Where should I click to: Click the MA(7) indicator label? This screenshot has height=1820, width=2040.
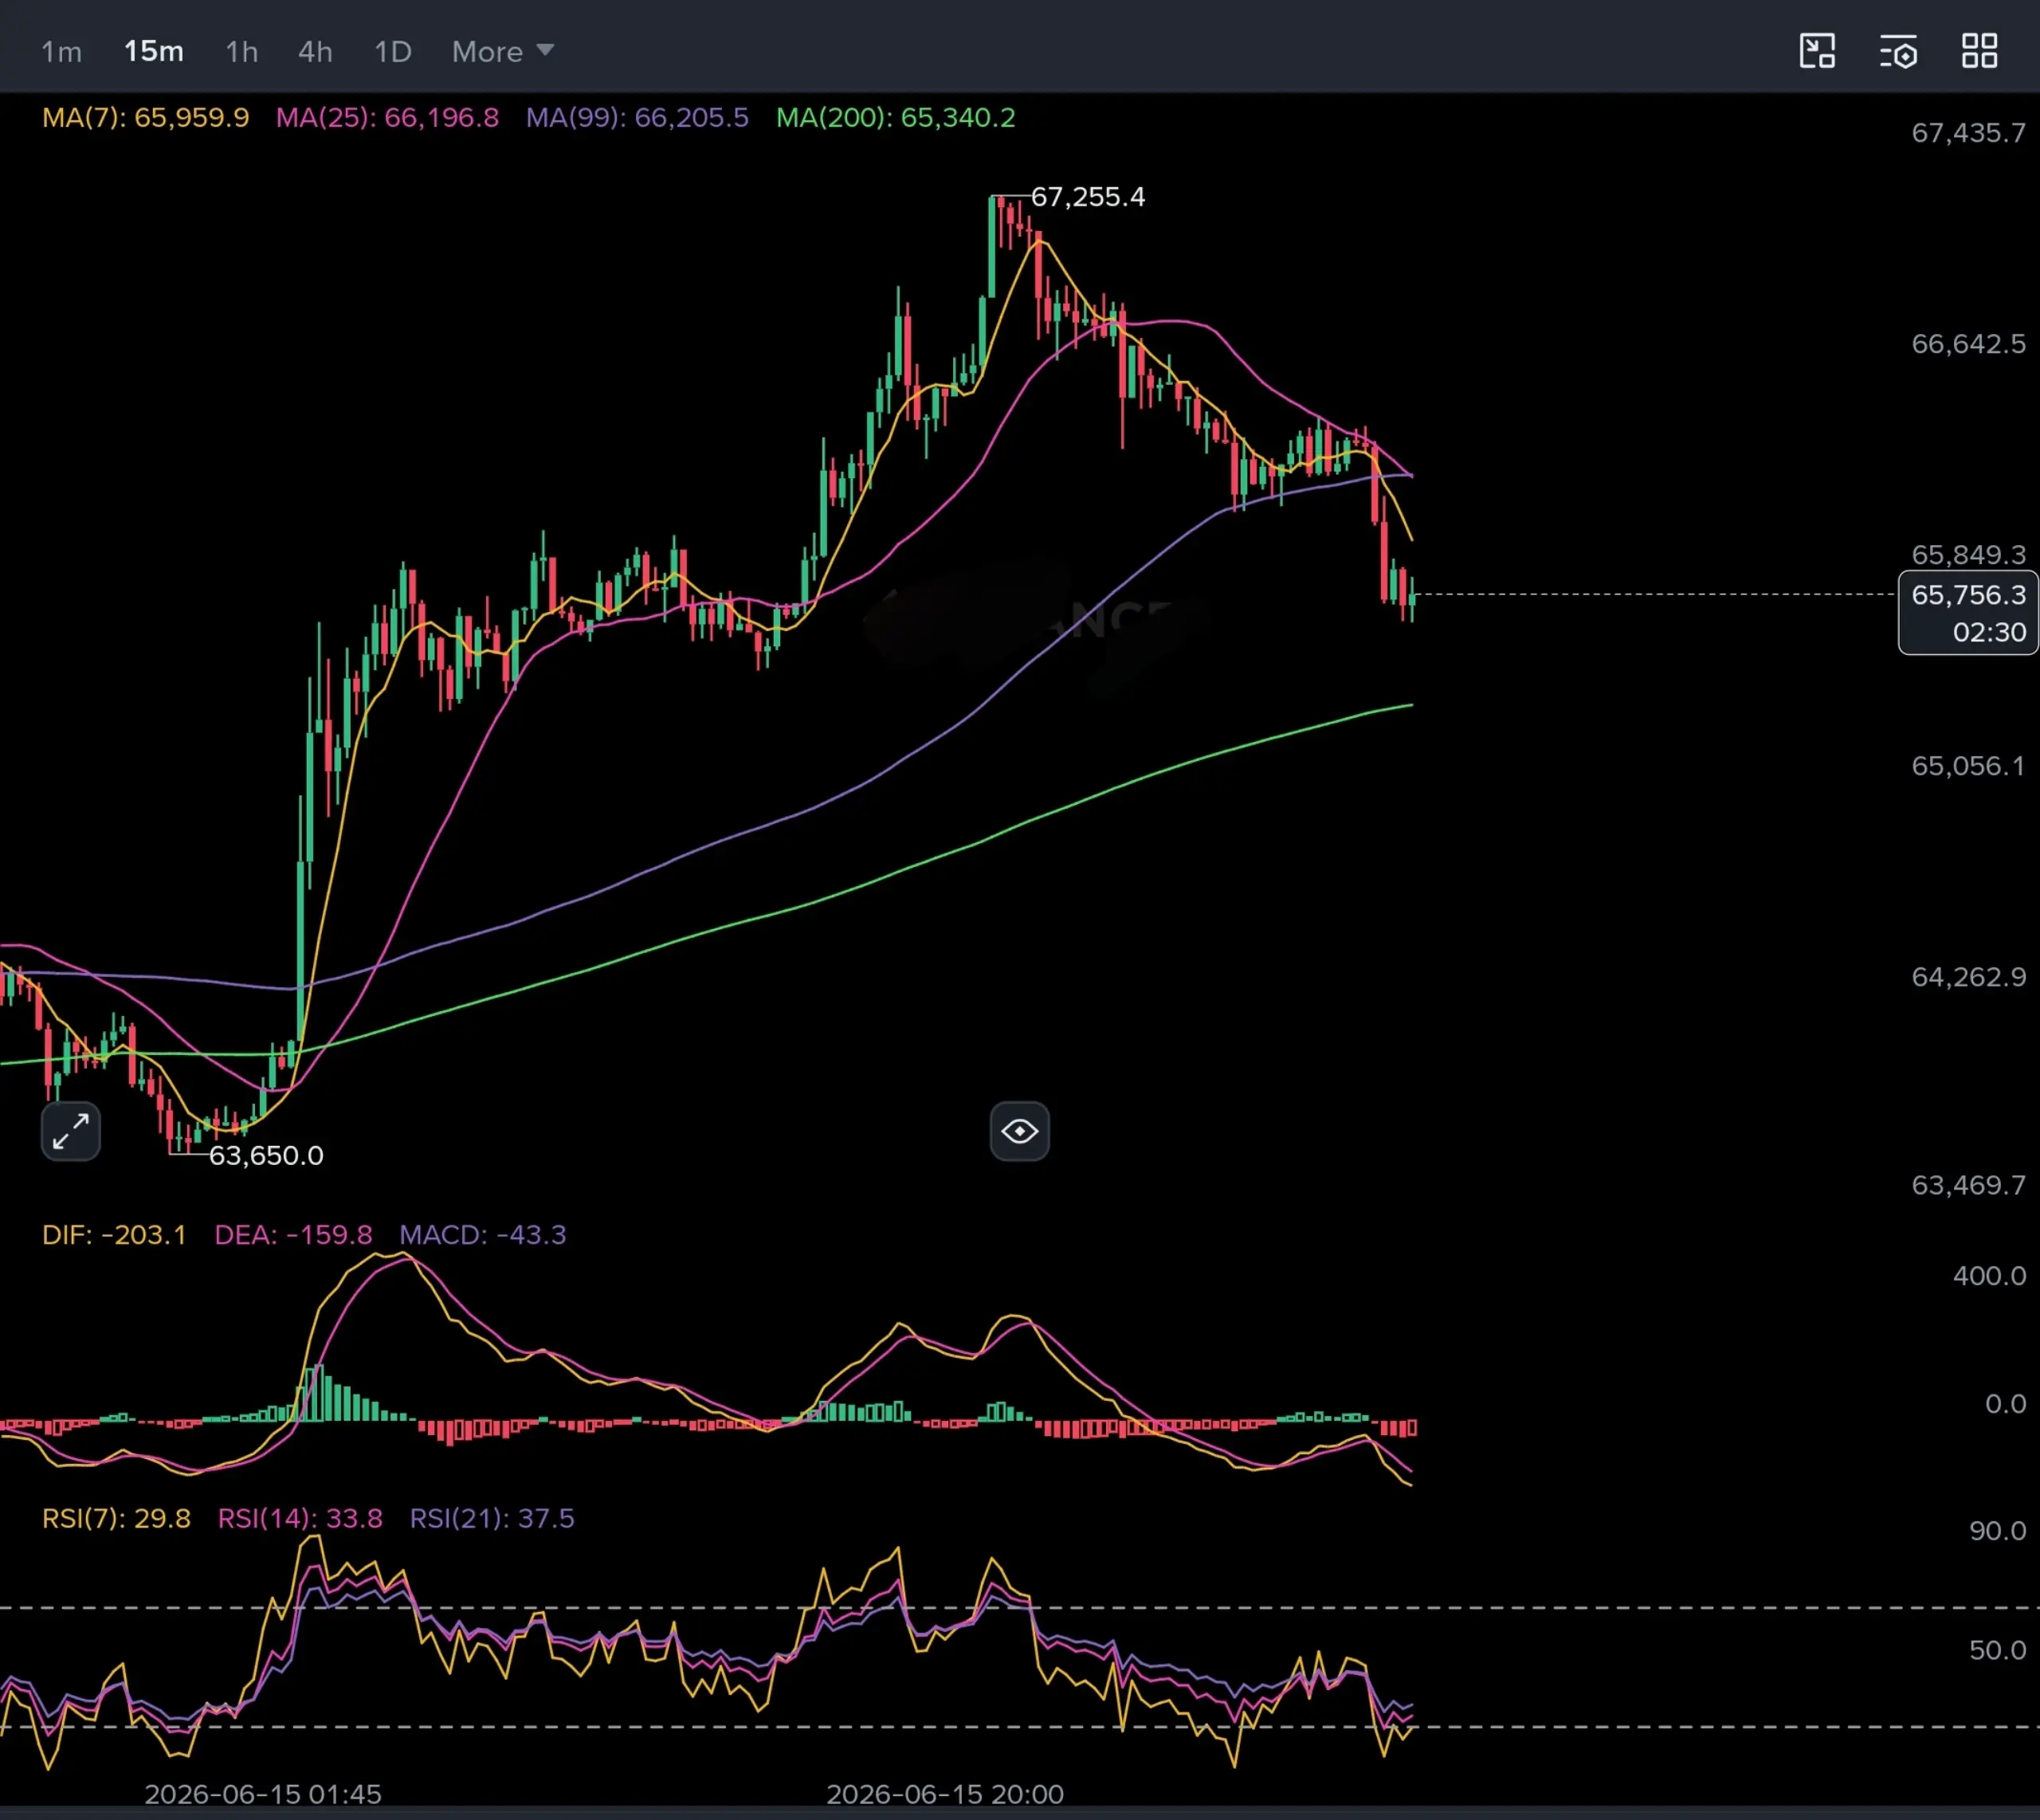145,118
